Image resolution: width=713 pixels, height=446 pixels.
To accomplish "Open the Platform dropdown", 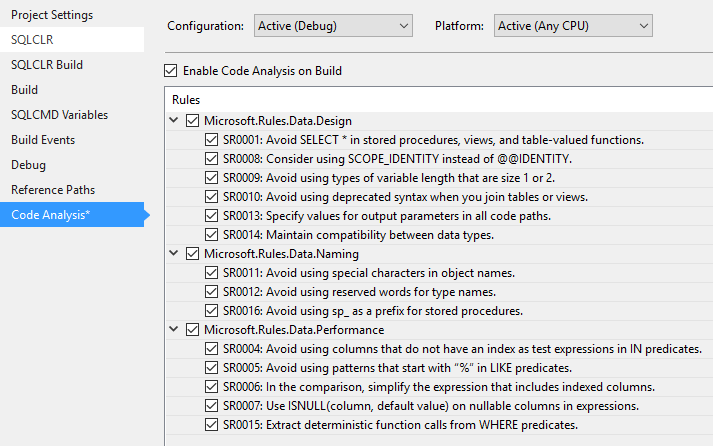I will click(x=573, y=26).
